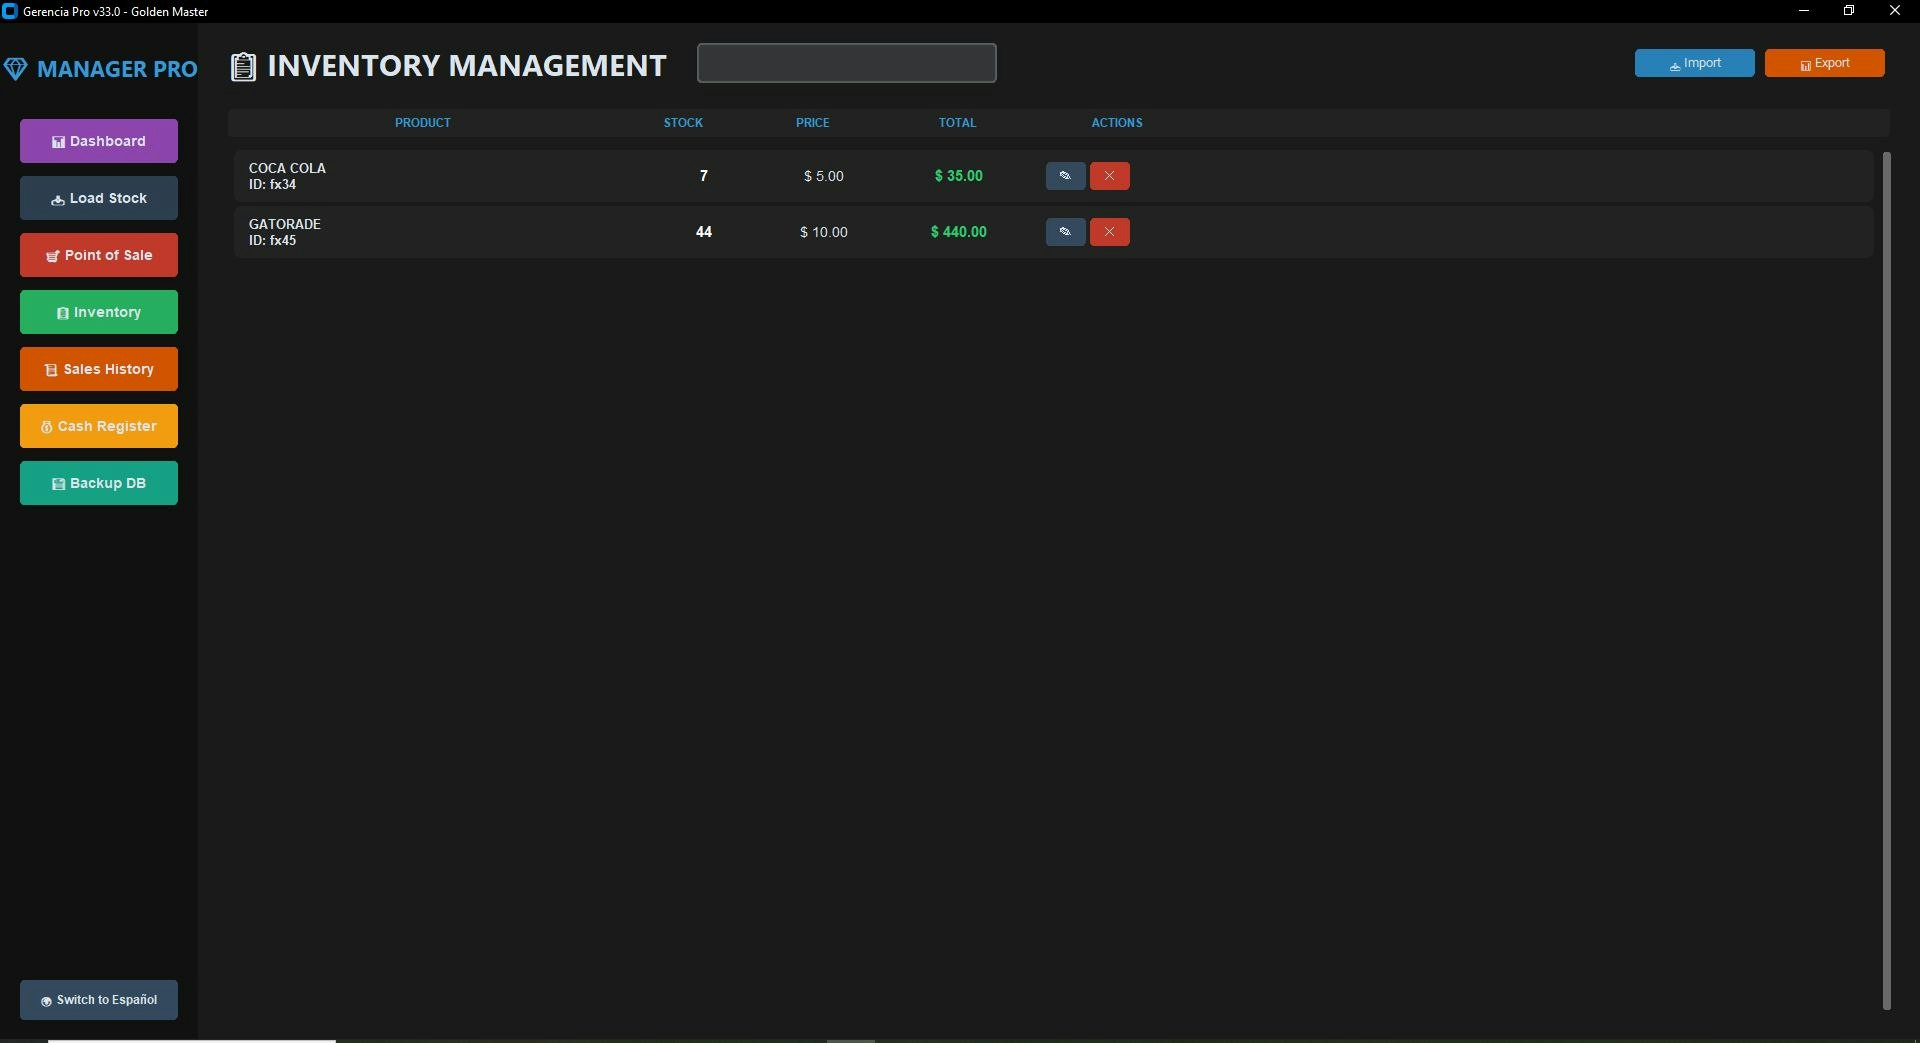The image size is (1920, 1043).
Task: Click the $ 440.00 total value
Action: point(959,232)
